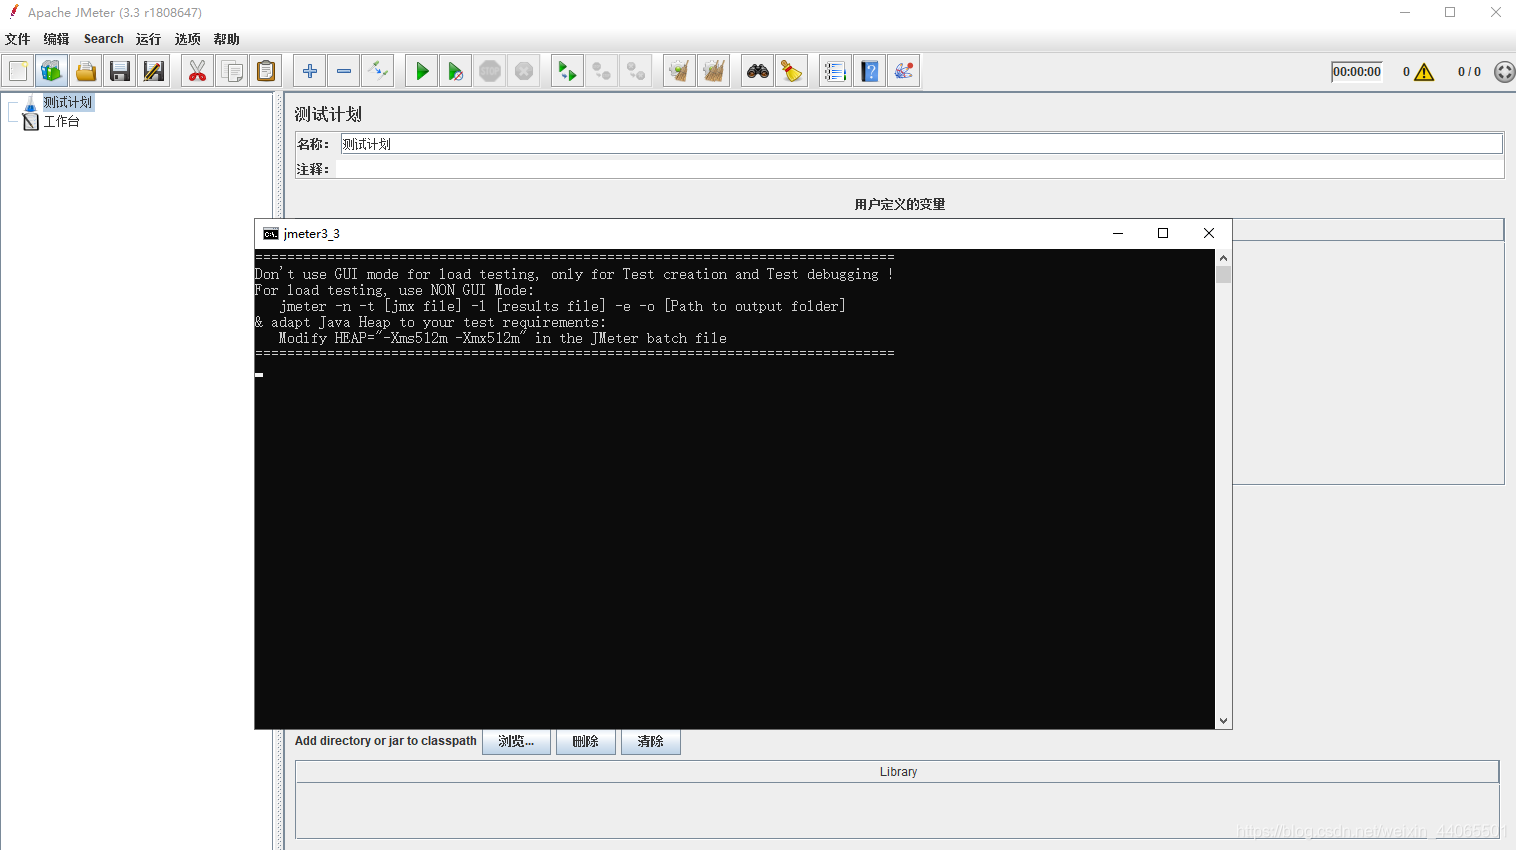
Task: Open the Templates icon in toolbar
Action: [52, 71]
